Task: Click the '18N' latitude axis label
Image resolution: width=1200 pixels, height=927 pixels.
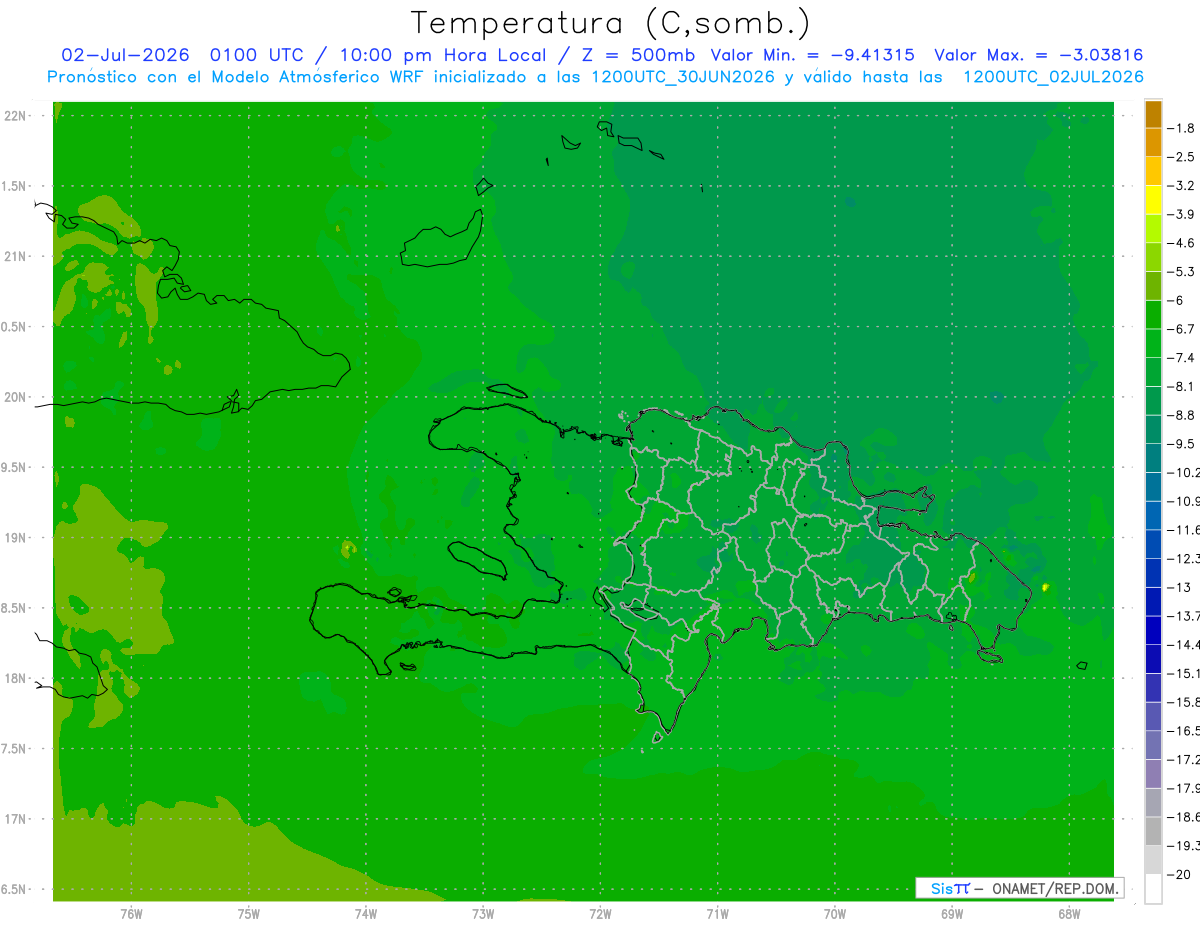Action: point(14,679)
